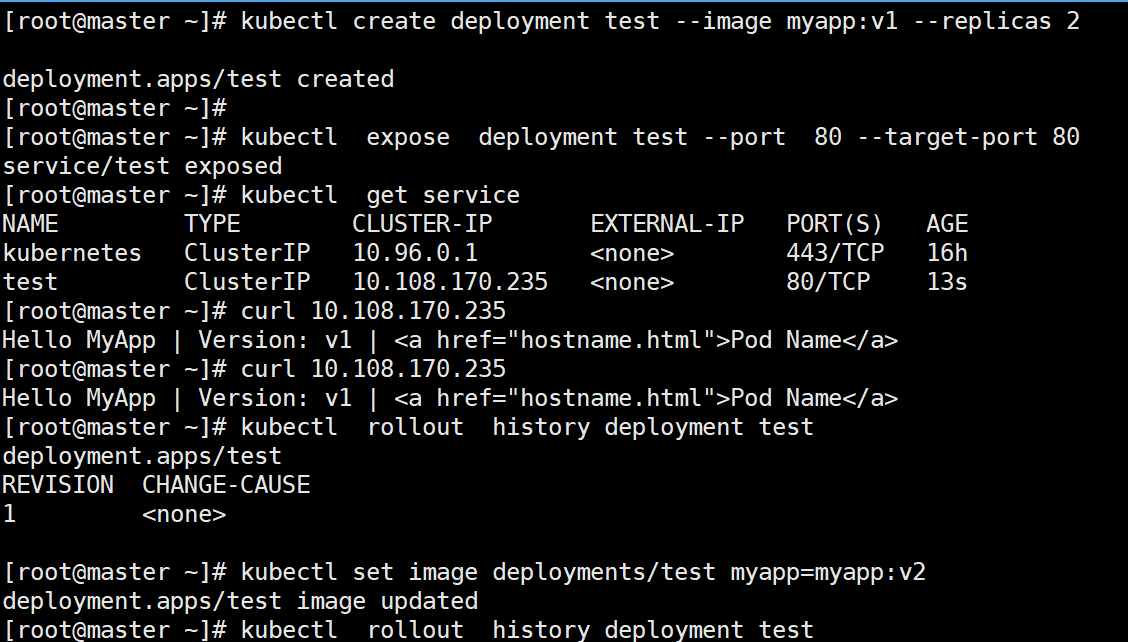The width and height of the screenshot is (1128, 642).
Task: Click '--replicas 2' in first command
Action: [996, 21]
